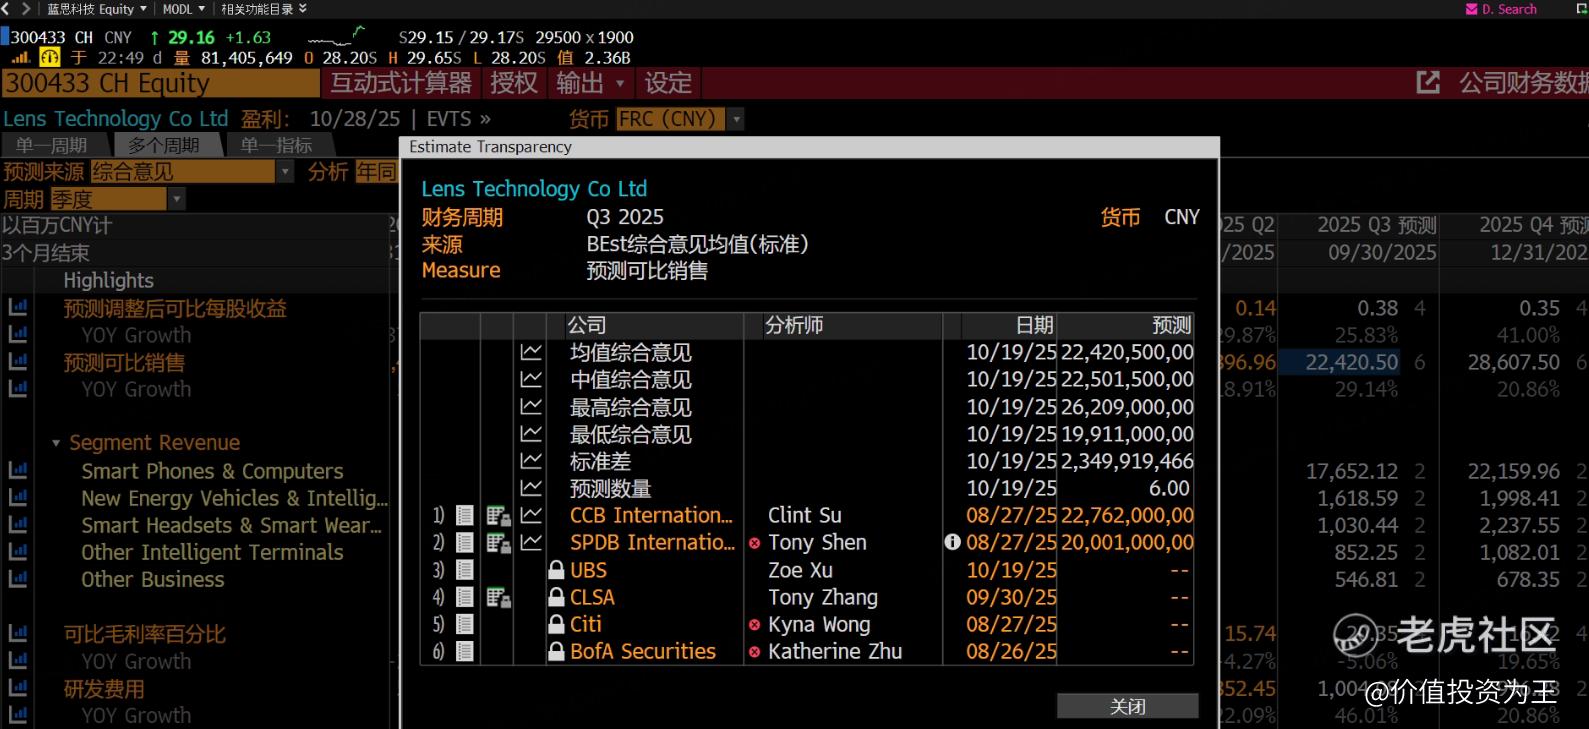Open the document icon in row 1 for CCB International
The width and height of the screenshot is (1589, 729).
click(x=464, y=516)
